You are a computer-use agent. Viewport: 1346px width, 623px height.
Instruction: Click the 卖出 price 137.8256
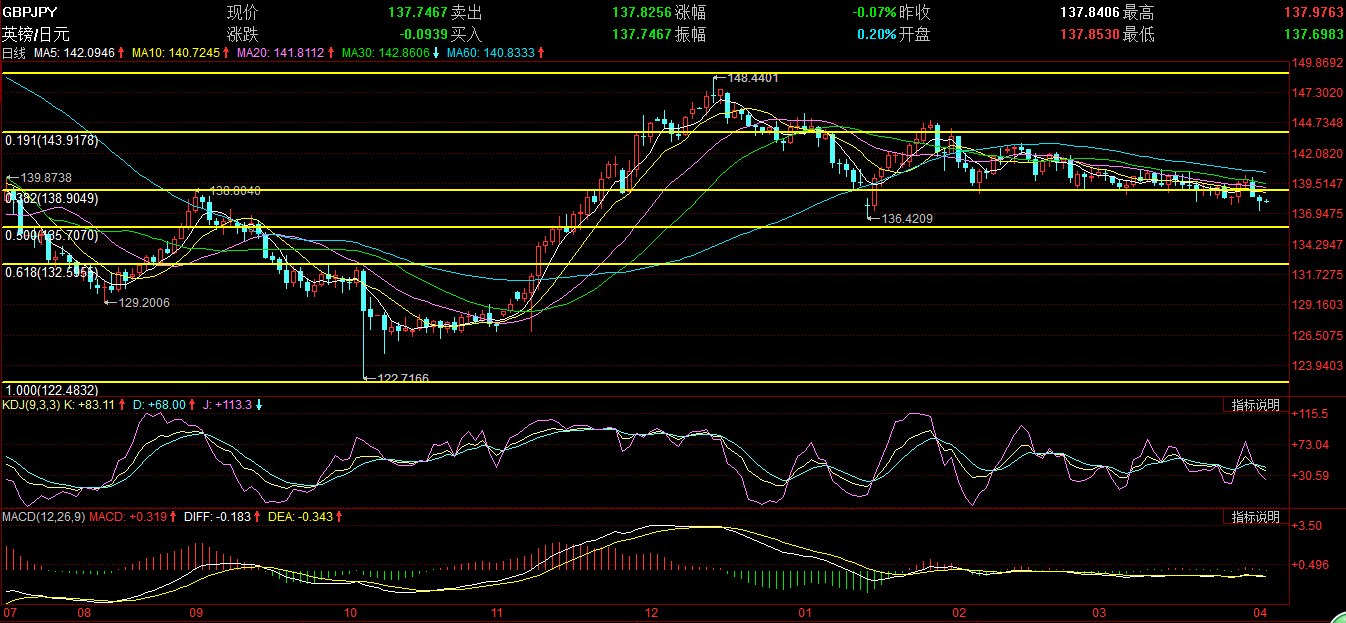pyautogui.click(x=641, y=13)
